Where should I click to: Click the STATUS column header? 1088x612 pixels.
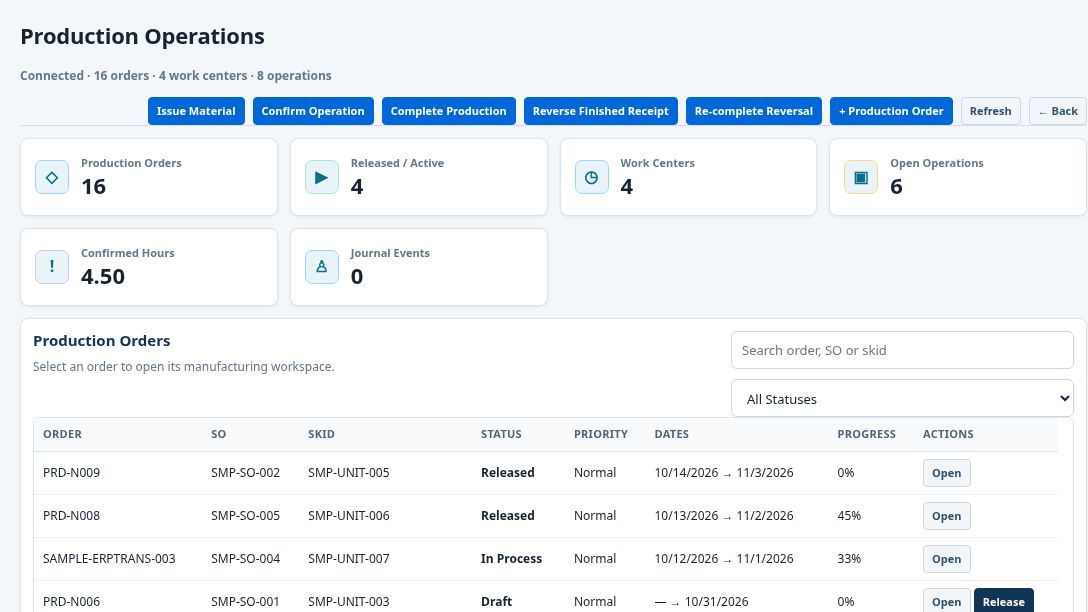click(501, 434)
